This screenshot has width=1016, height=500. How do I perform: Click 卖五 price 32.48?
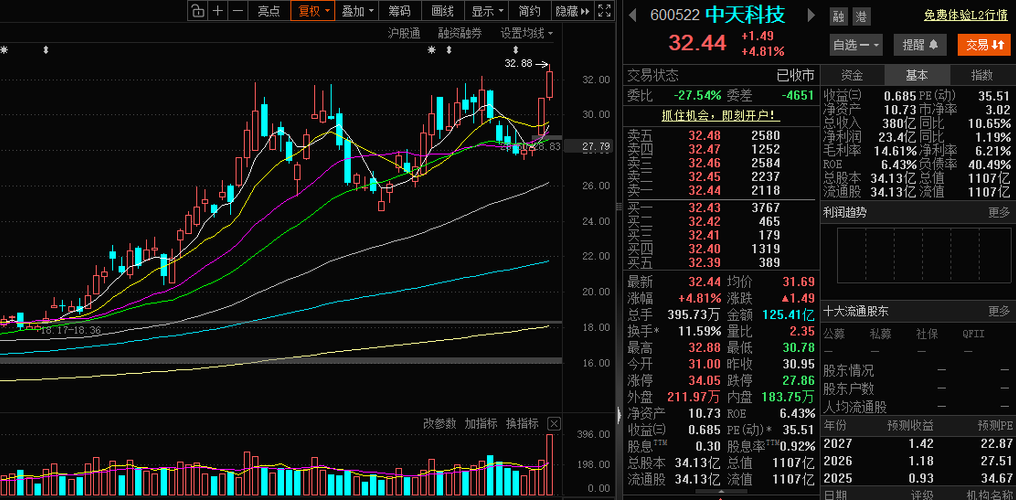click(703, 136)
